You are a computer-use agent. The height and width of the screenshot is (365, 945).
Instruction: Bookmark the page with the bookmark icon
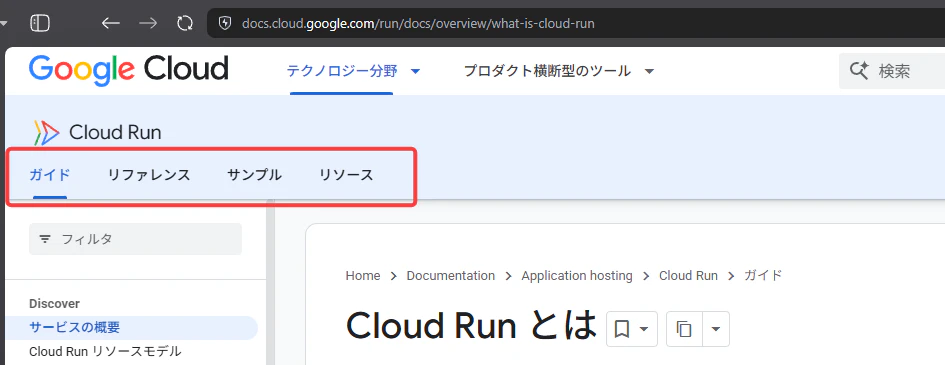(x=621, y=329)
